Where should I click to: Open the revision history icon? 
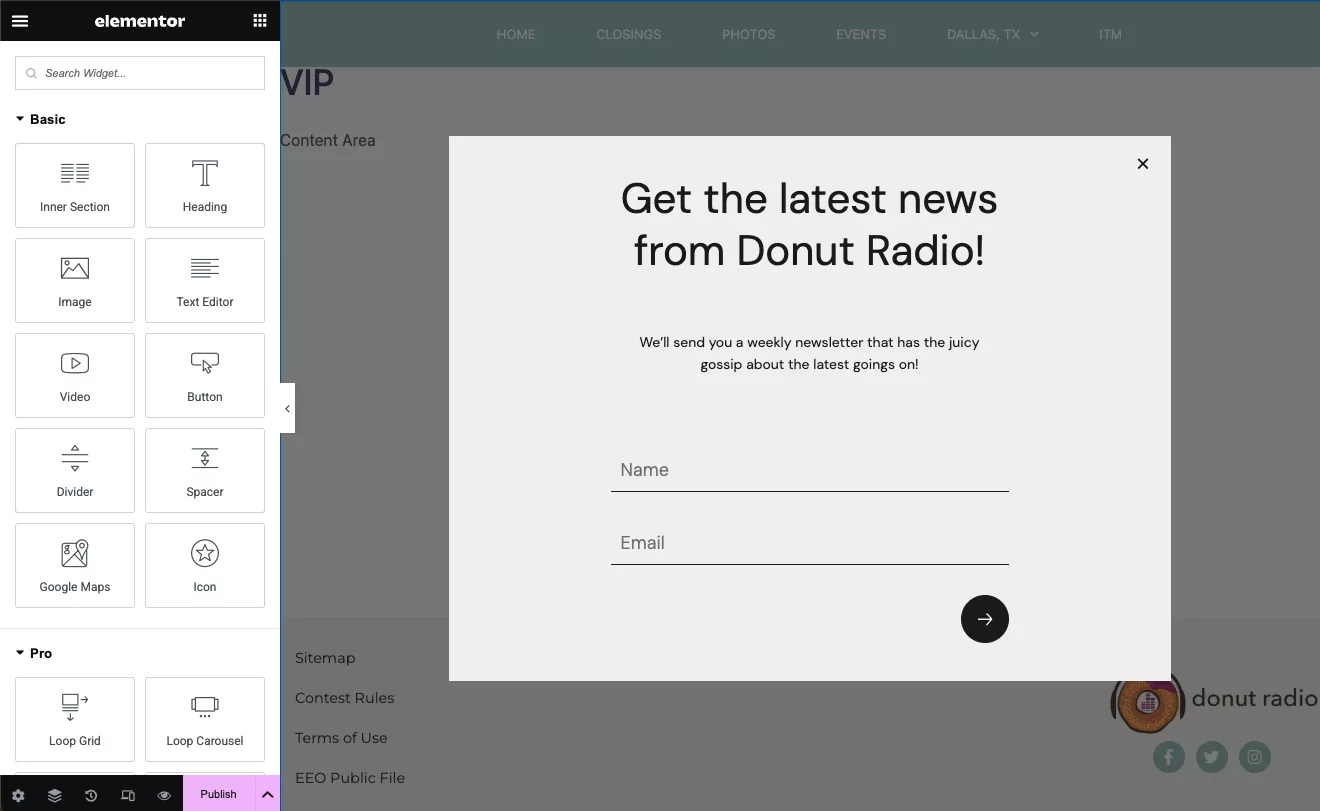pos(91,795)
